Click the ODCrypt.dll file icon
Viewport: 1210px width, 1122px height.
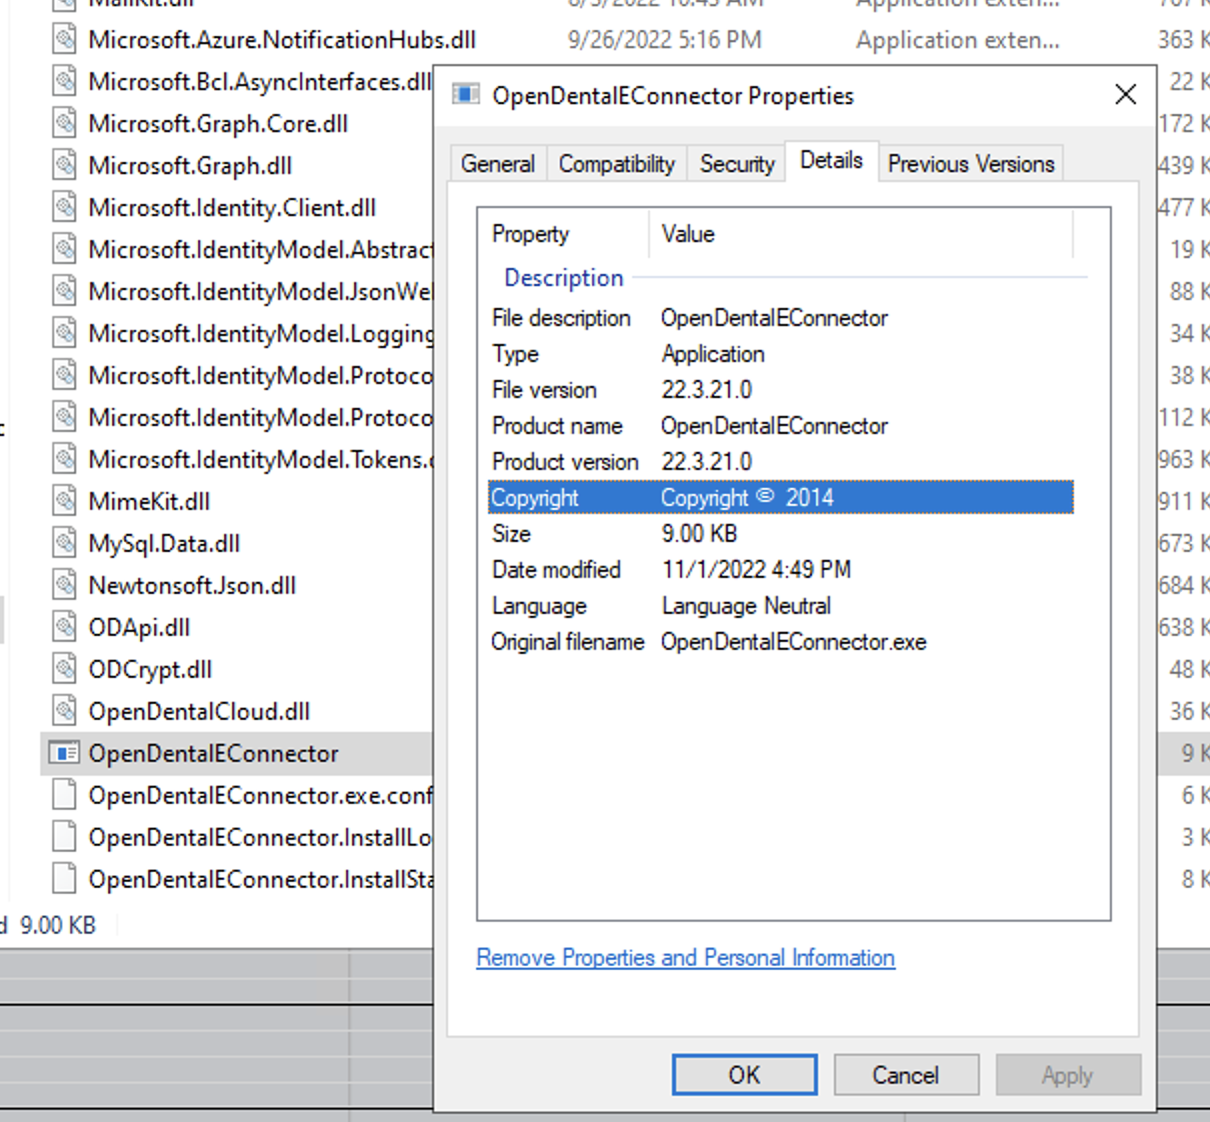pos(65,670)
